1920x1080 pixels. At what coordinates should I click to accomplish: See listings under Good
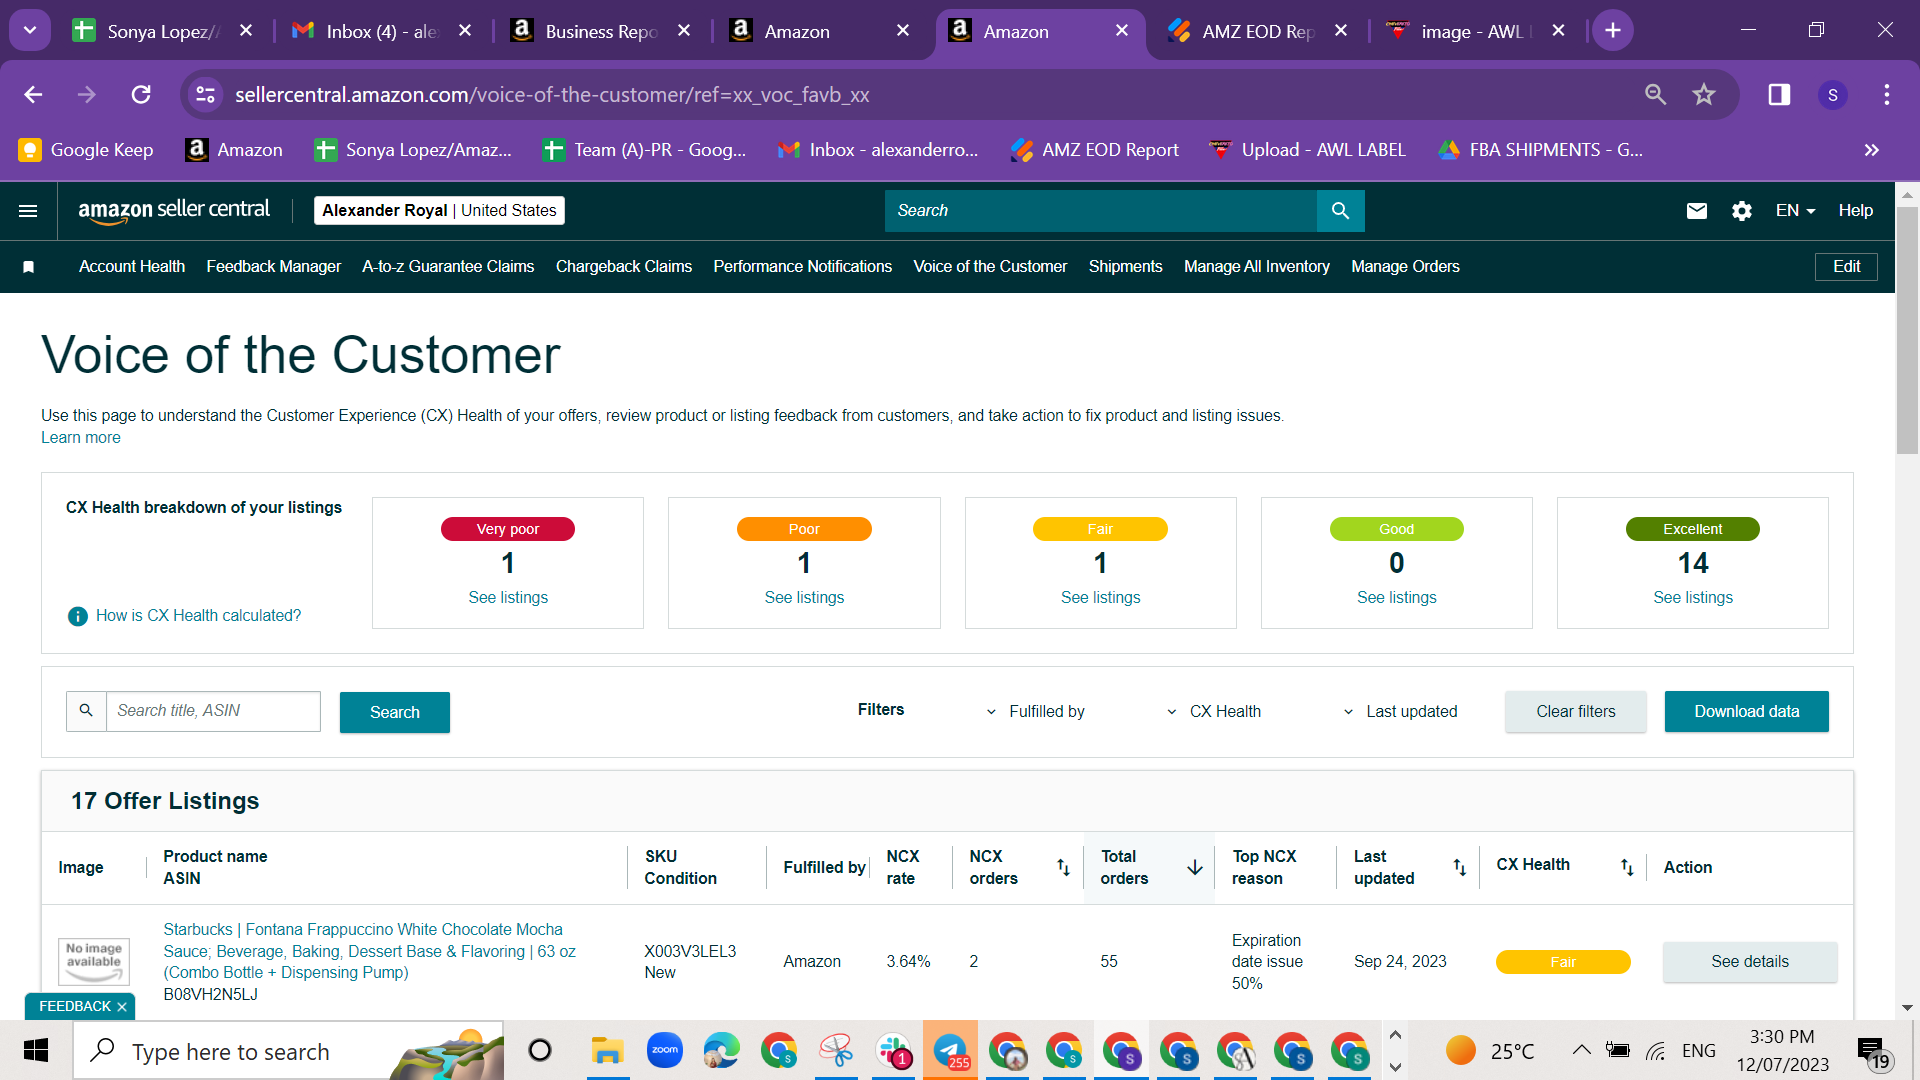point(1396,598)
